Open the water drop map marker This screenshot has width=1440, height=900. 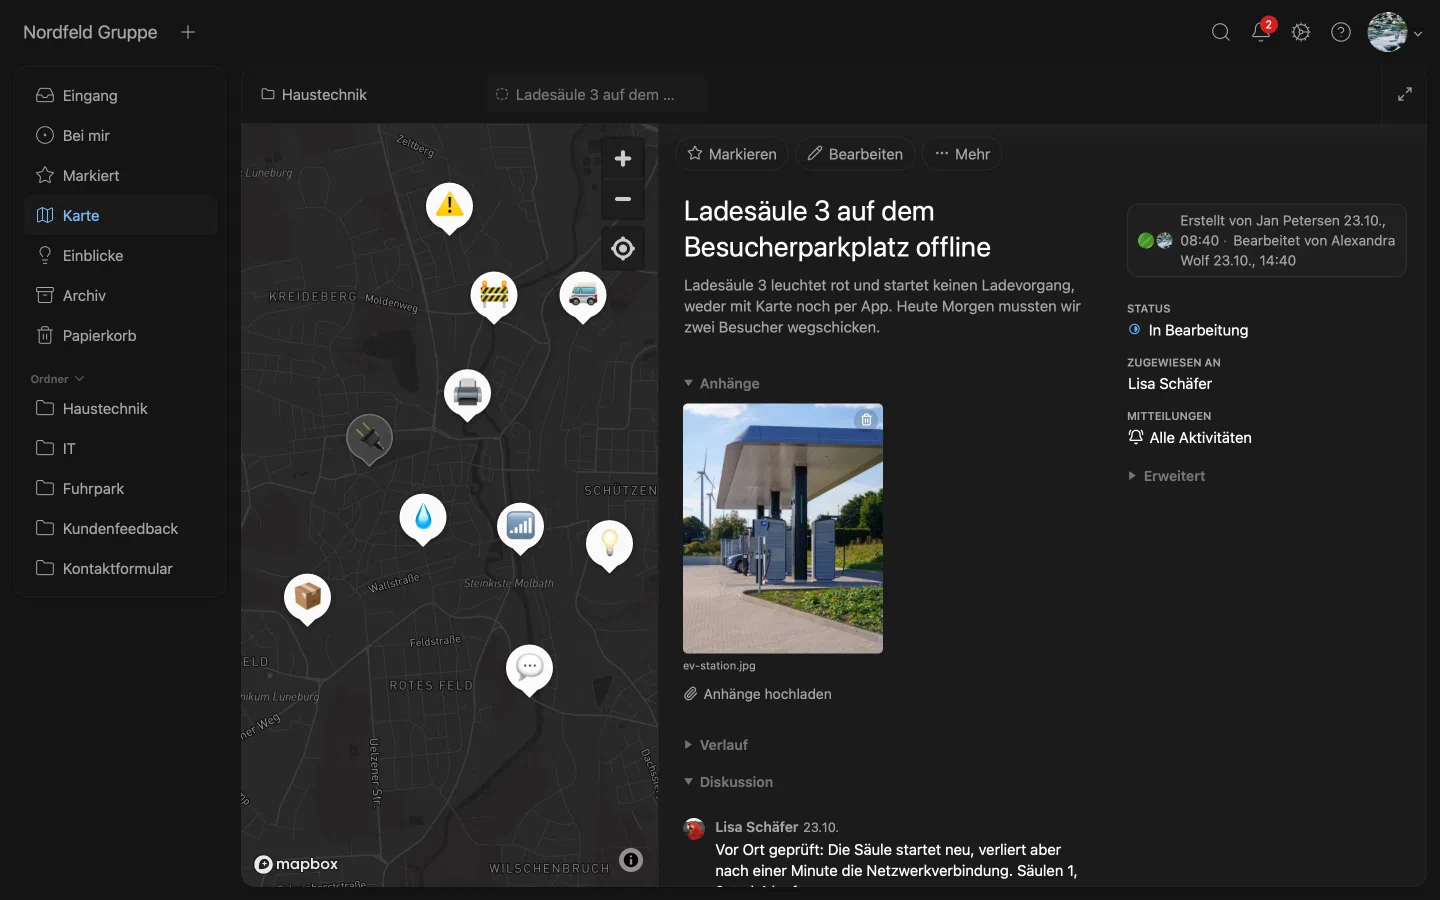pos(423,517)
